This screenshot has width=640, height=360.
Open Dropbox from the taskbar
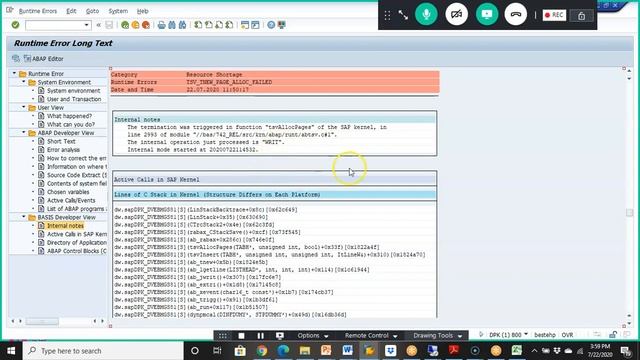coord(390,351)
